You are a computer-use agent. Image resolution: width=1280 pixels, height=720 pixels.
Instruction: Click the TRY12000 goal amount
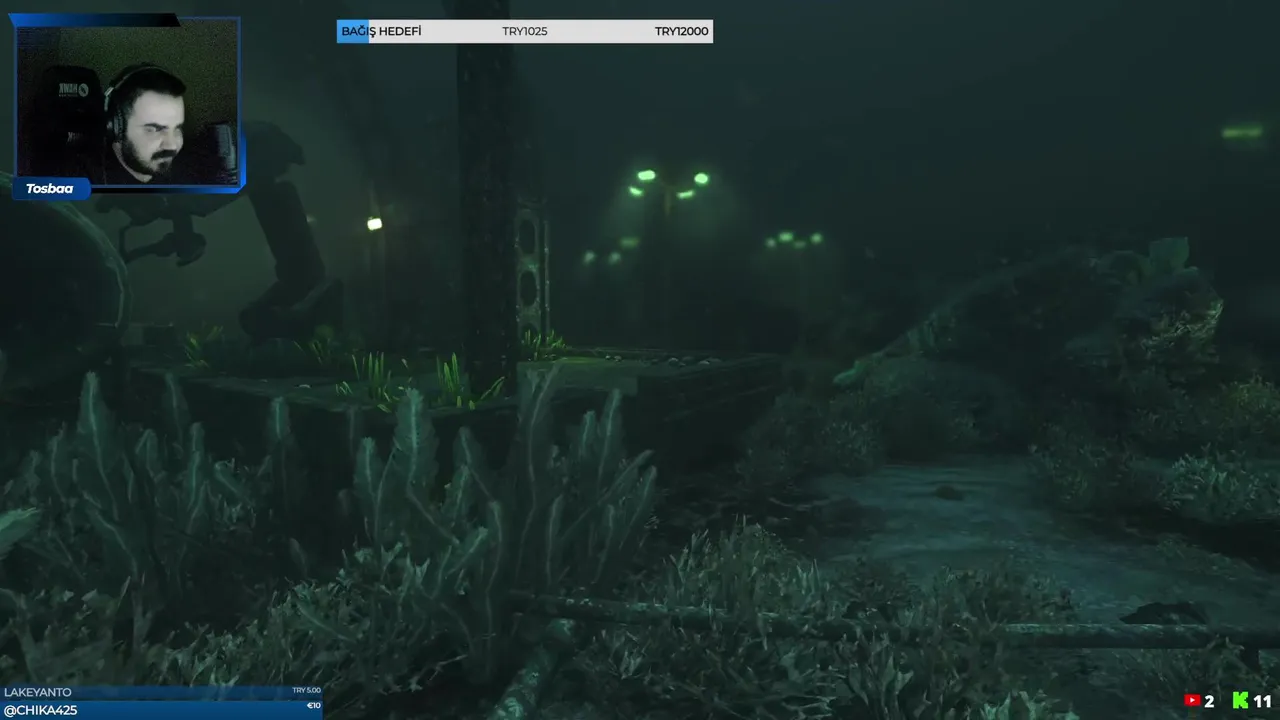(681, 31)
